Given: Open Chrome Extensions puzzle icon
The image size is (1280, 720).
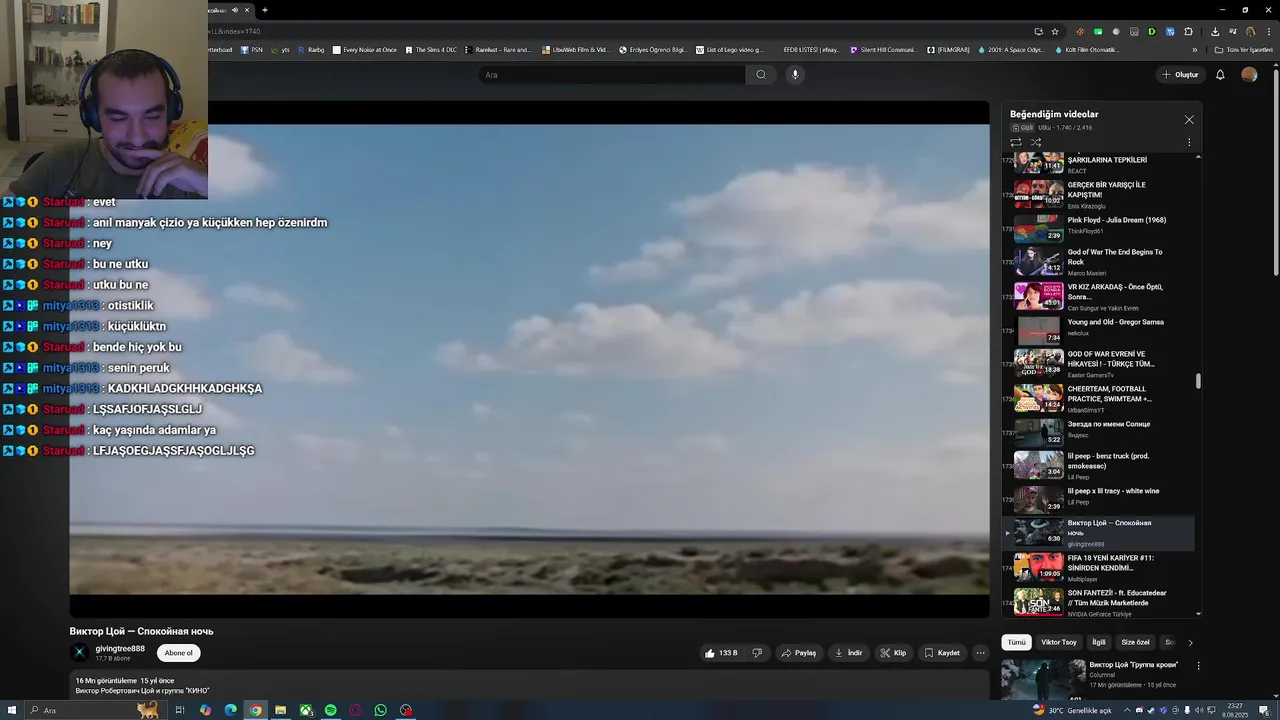Looking at the screenshot, I should pyautogui.click(x=1188, y=31).
